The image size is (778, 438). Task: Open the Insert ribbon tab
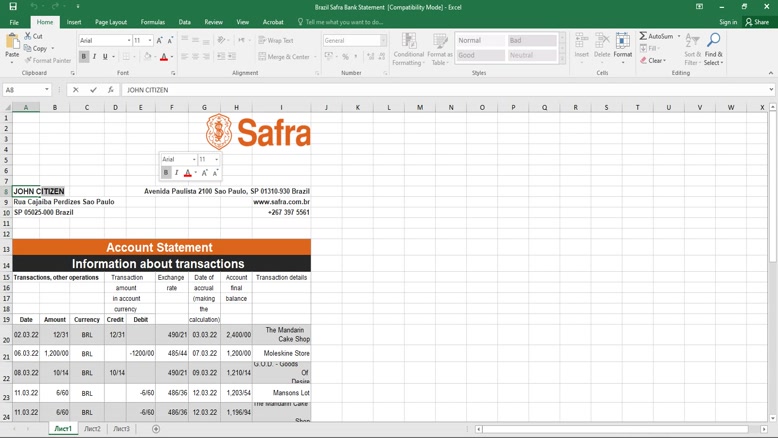tap(74, 22)
